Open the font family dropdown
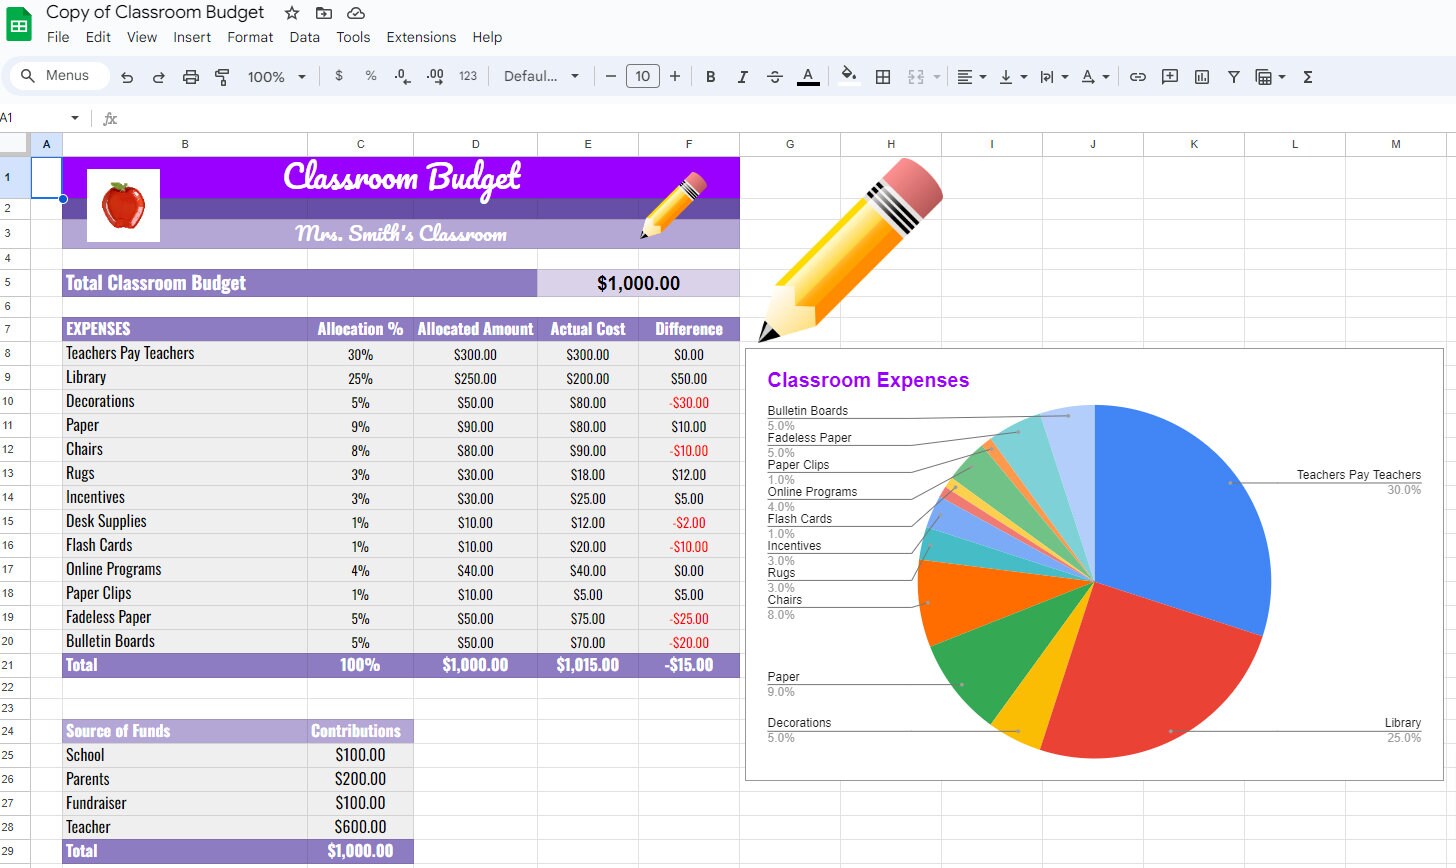The image size is (1456, 868). 541,76
